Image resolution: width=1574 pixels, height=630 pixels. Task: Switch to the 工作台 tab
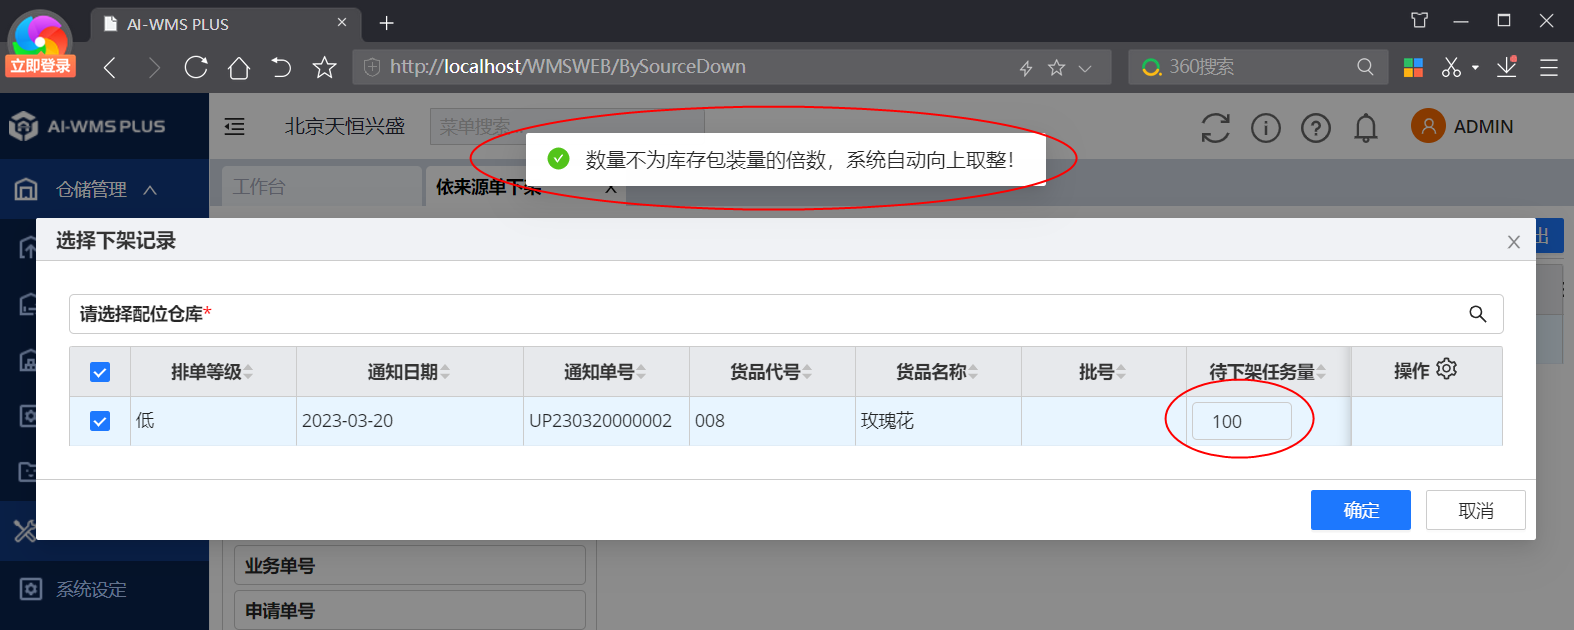[x=260, y=187]
